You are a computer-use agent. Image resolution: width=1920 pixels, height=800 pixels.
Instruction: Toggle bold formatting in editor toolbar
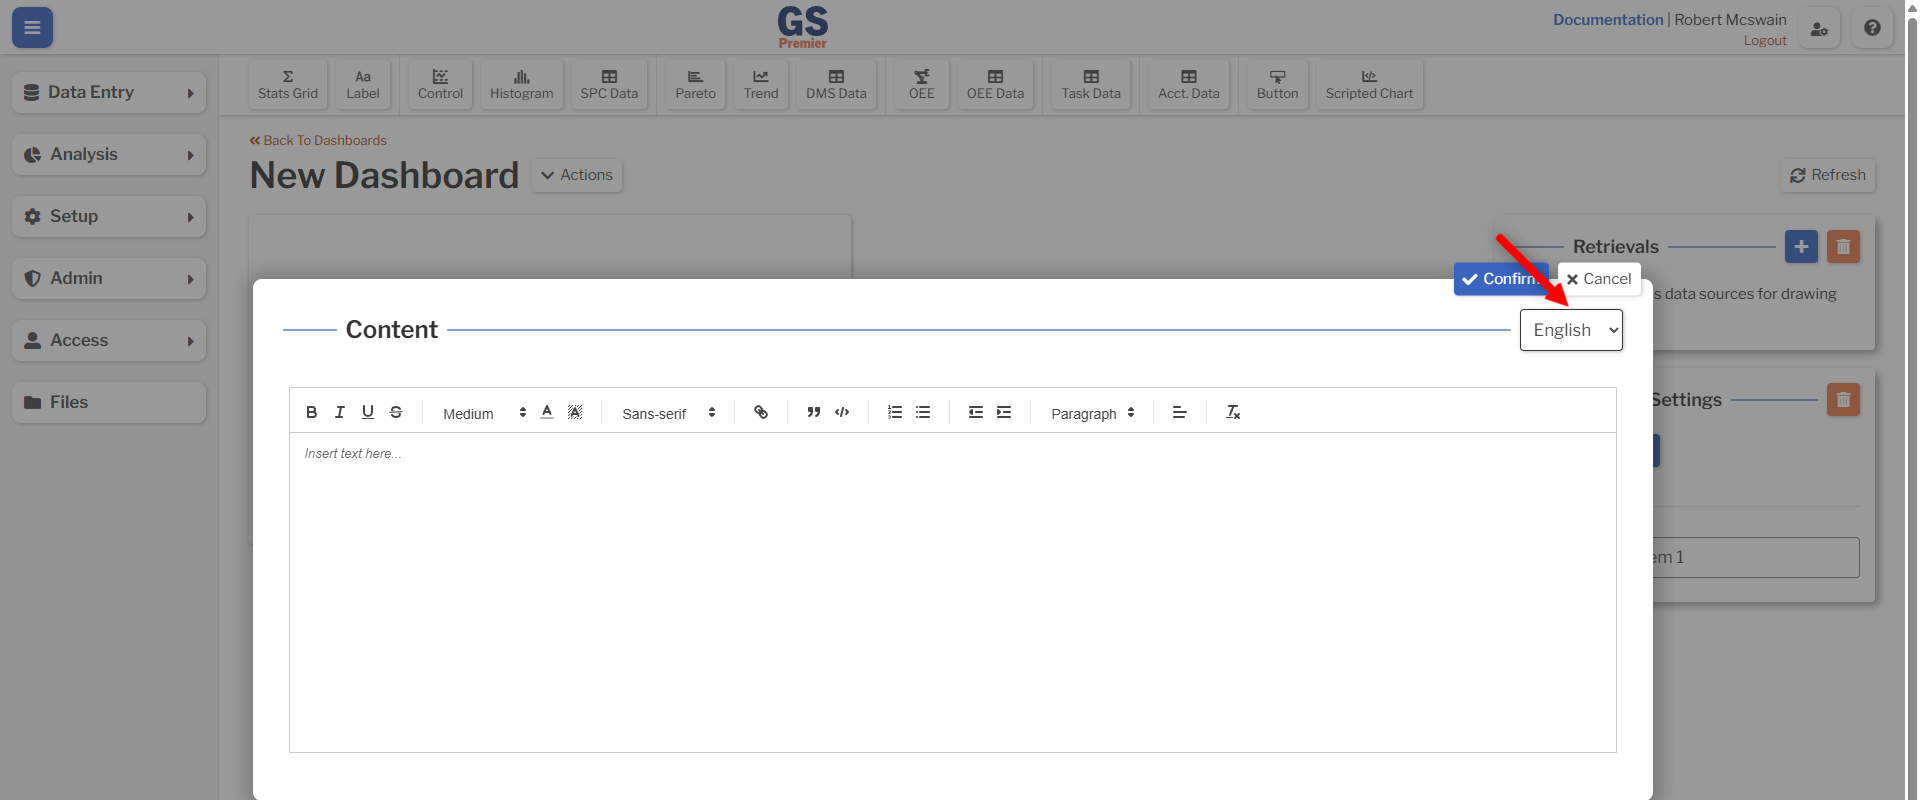click(311, 412)
